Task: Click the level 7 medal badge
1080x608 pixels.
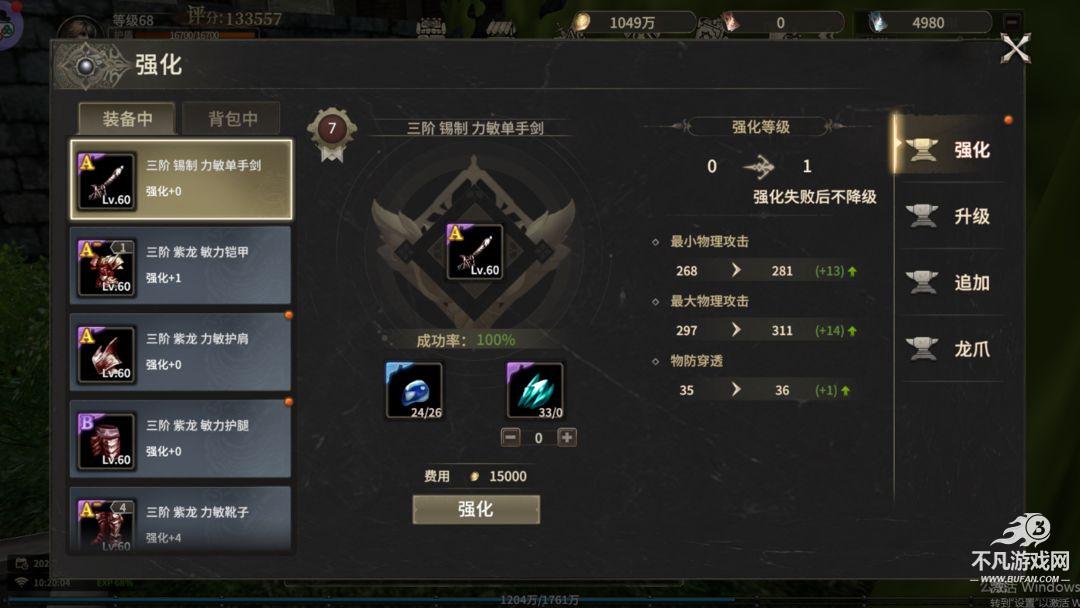Action: (332, 133)
